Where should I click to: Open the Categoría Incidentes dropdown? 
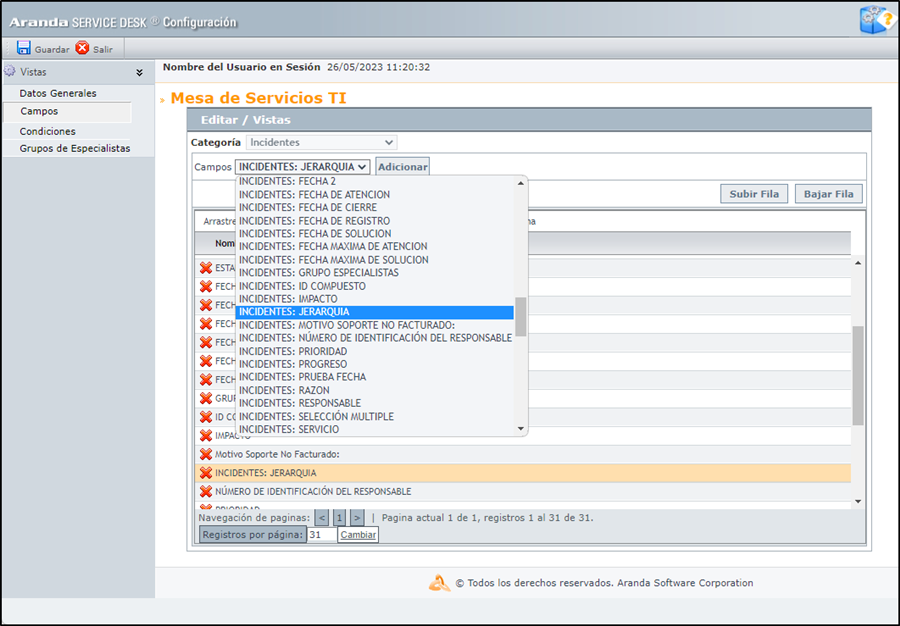[321, 142]
